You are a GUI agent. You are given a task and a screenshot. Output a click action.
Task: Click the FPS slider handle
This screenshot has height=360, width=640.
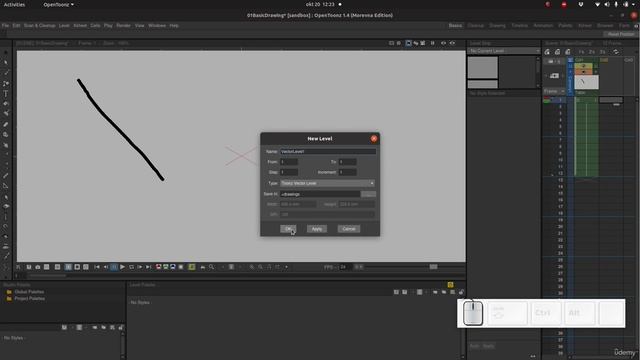433,267
